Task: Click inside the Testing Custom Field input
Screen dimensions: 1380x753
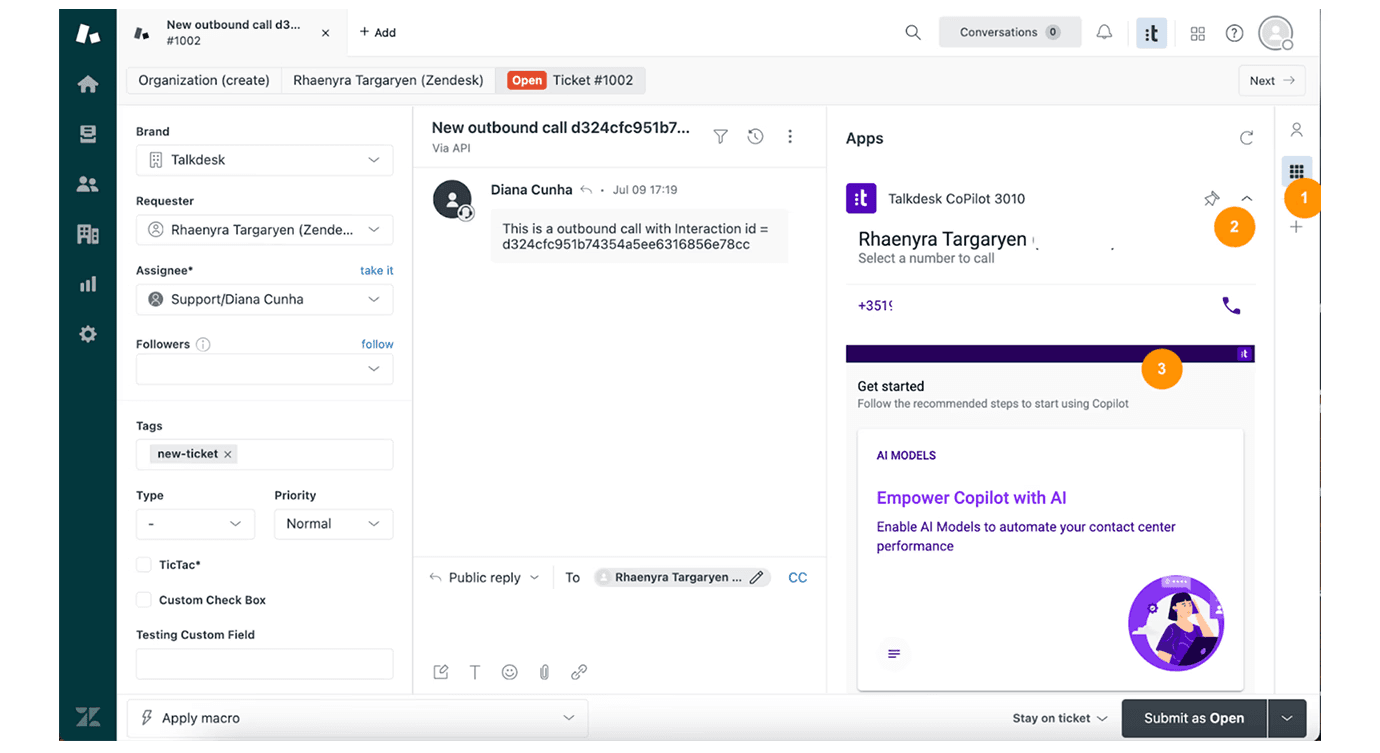Action: (264, 664)
